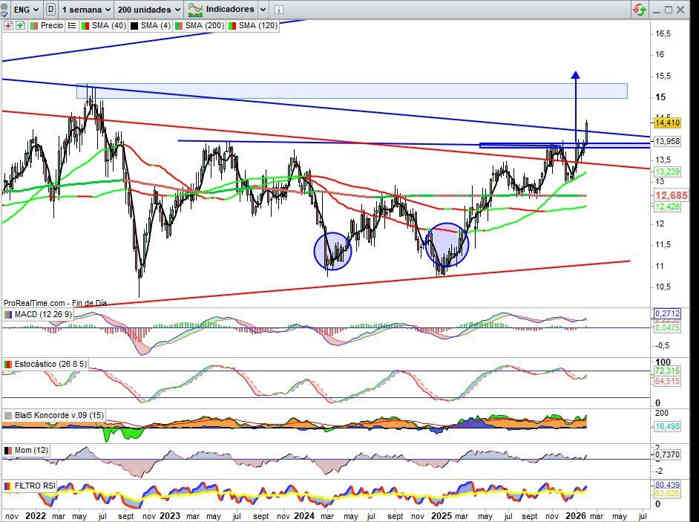Click the Blai5 Koncorde indicator icon

(x=7, y=413)
